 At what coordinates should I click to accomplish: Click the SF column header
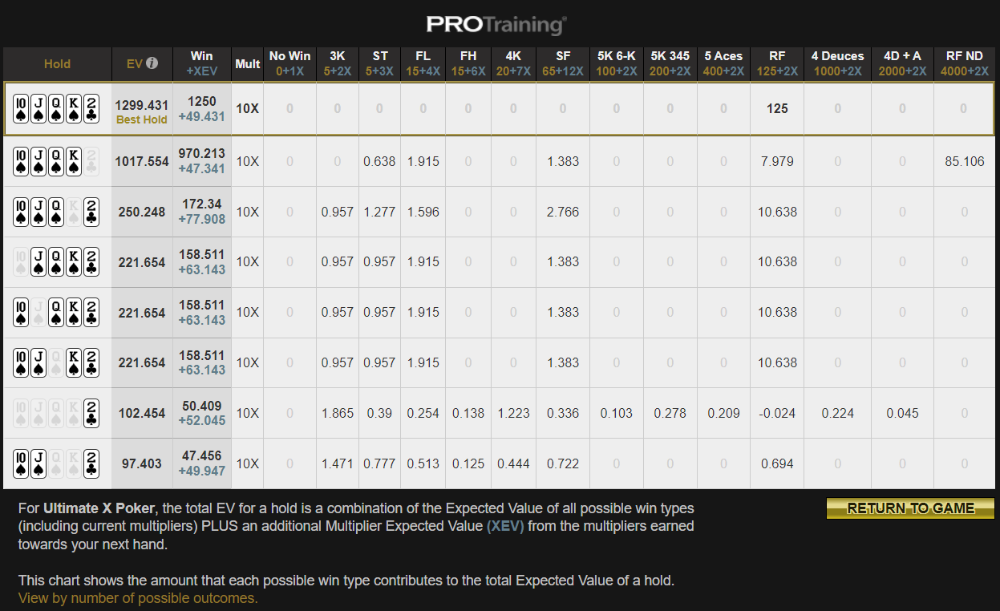(562, 63)
